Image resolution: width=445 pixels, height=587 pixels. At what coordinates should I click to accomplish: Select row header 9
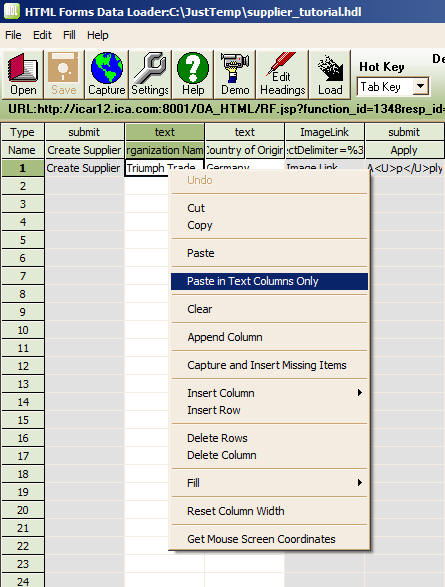[23, 312]
